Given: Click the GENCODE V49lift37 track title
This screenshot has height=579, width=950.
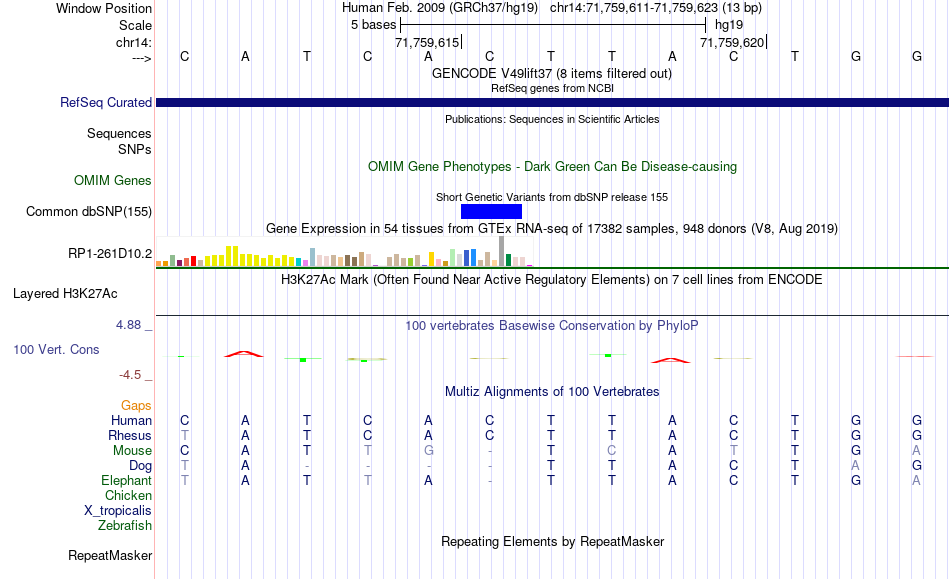Looking at the screenshot, I should [551, 73].
